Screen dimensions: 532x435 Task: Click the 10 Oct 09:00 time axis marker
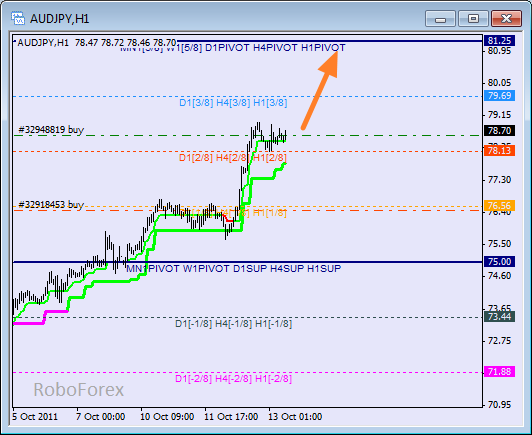click(167, 417)
